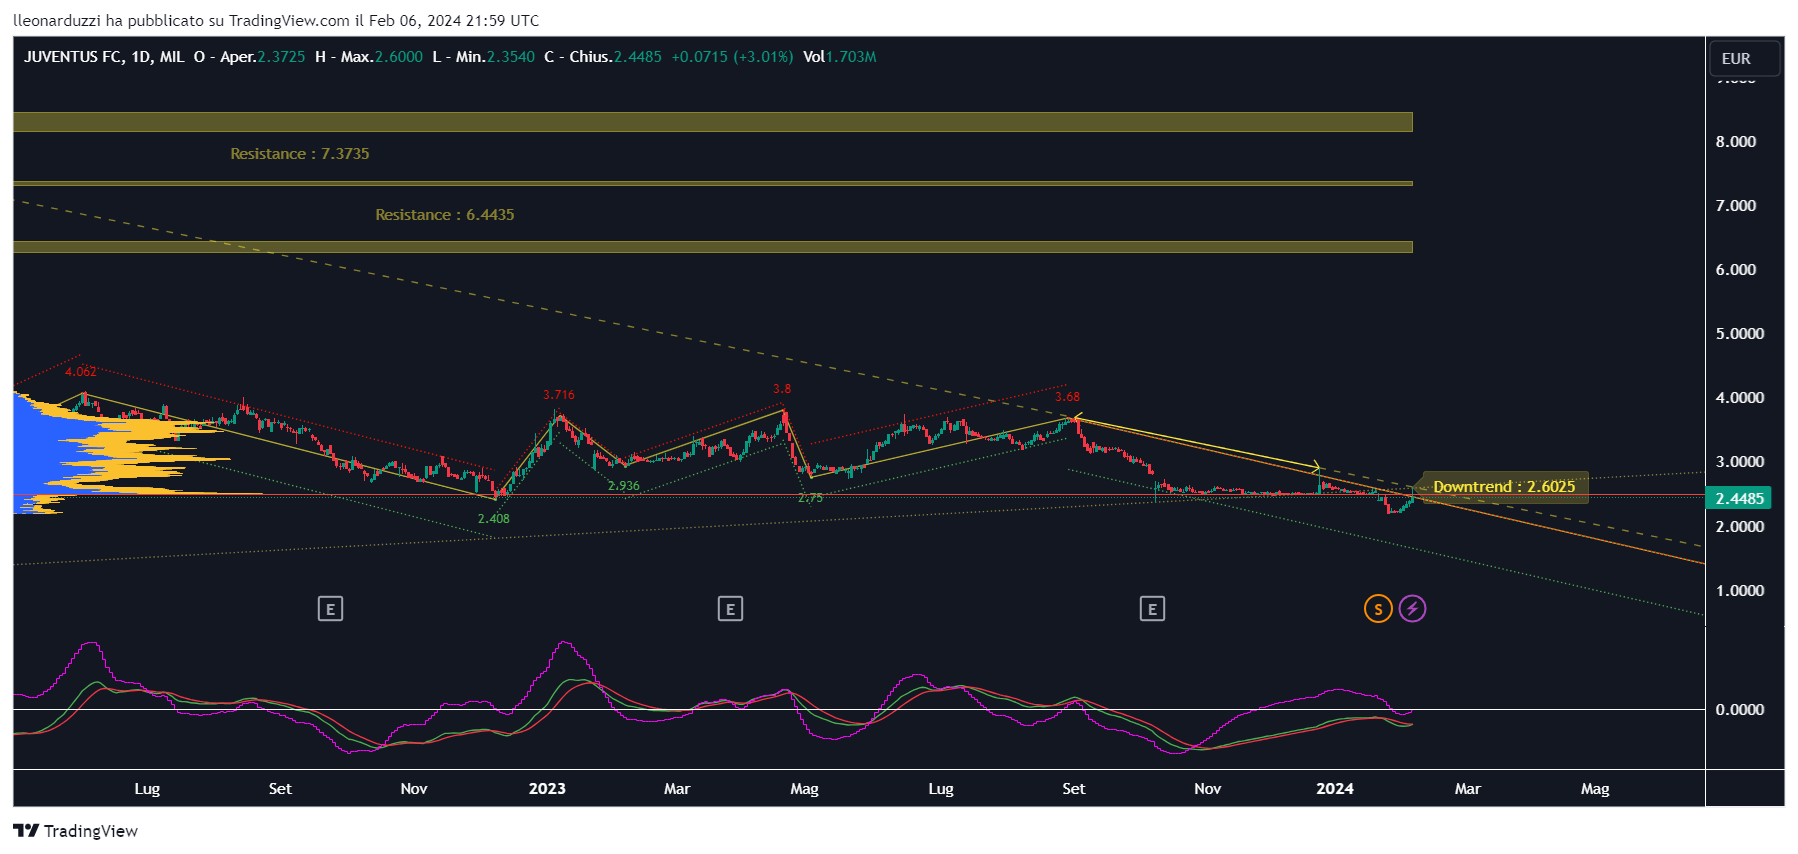The image size is (1798, 854).
Task: Click the Chius. 2.4485 close value
Action: (x=616, y=57)
